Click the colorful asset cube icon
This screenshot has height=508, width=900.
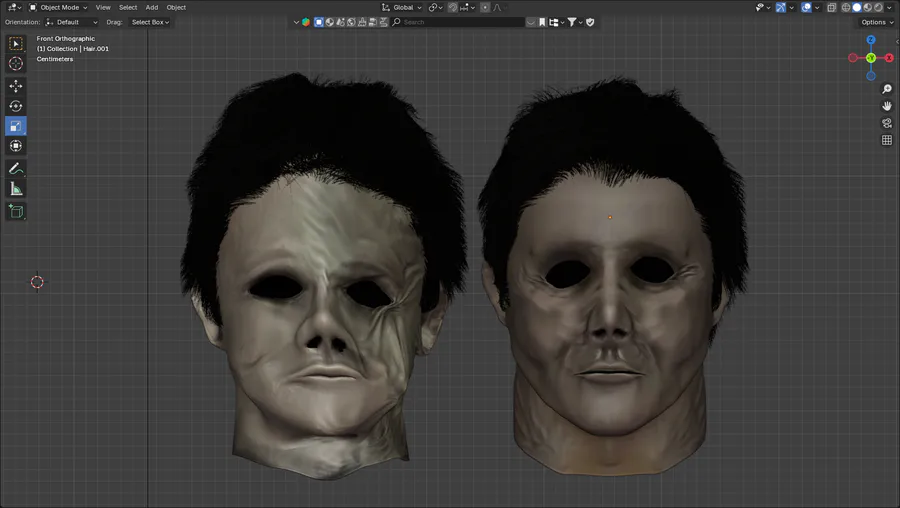tap(306, 22)
